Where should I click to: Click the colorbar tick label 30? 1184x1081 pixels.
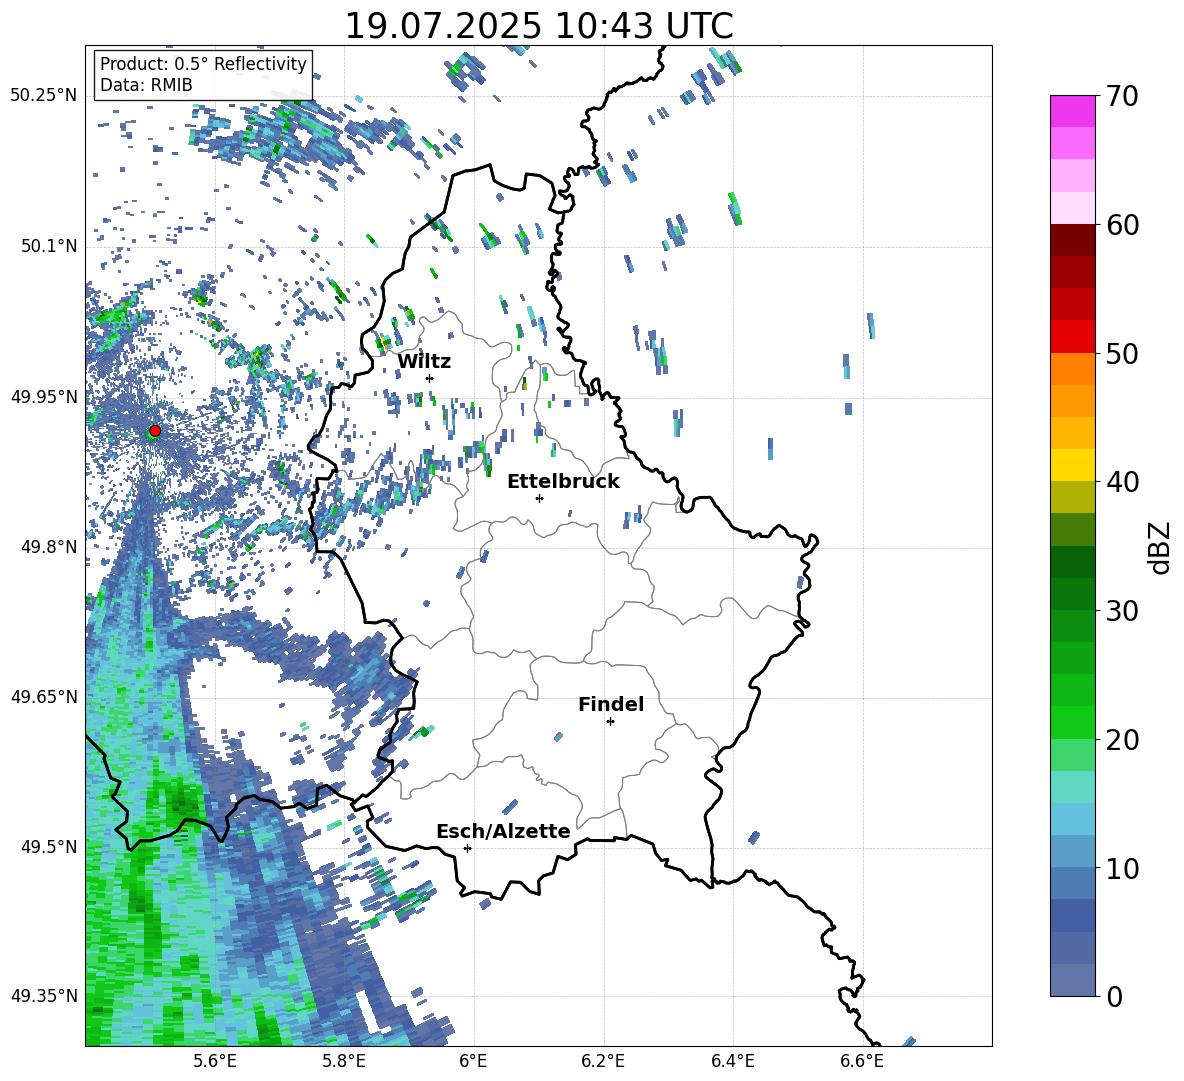1122,611
